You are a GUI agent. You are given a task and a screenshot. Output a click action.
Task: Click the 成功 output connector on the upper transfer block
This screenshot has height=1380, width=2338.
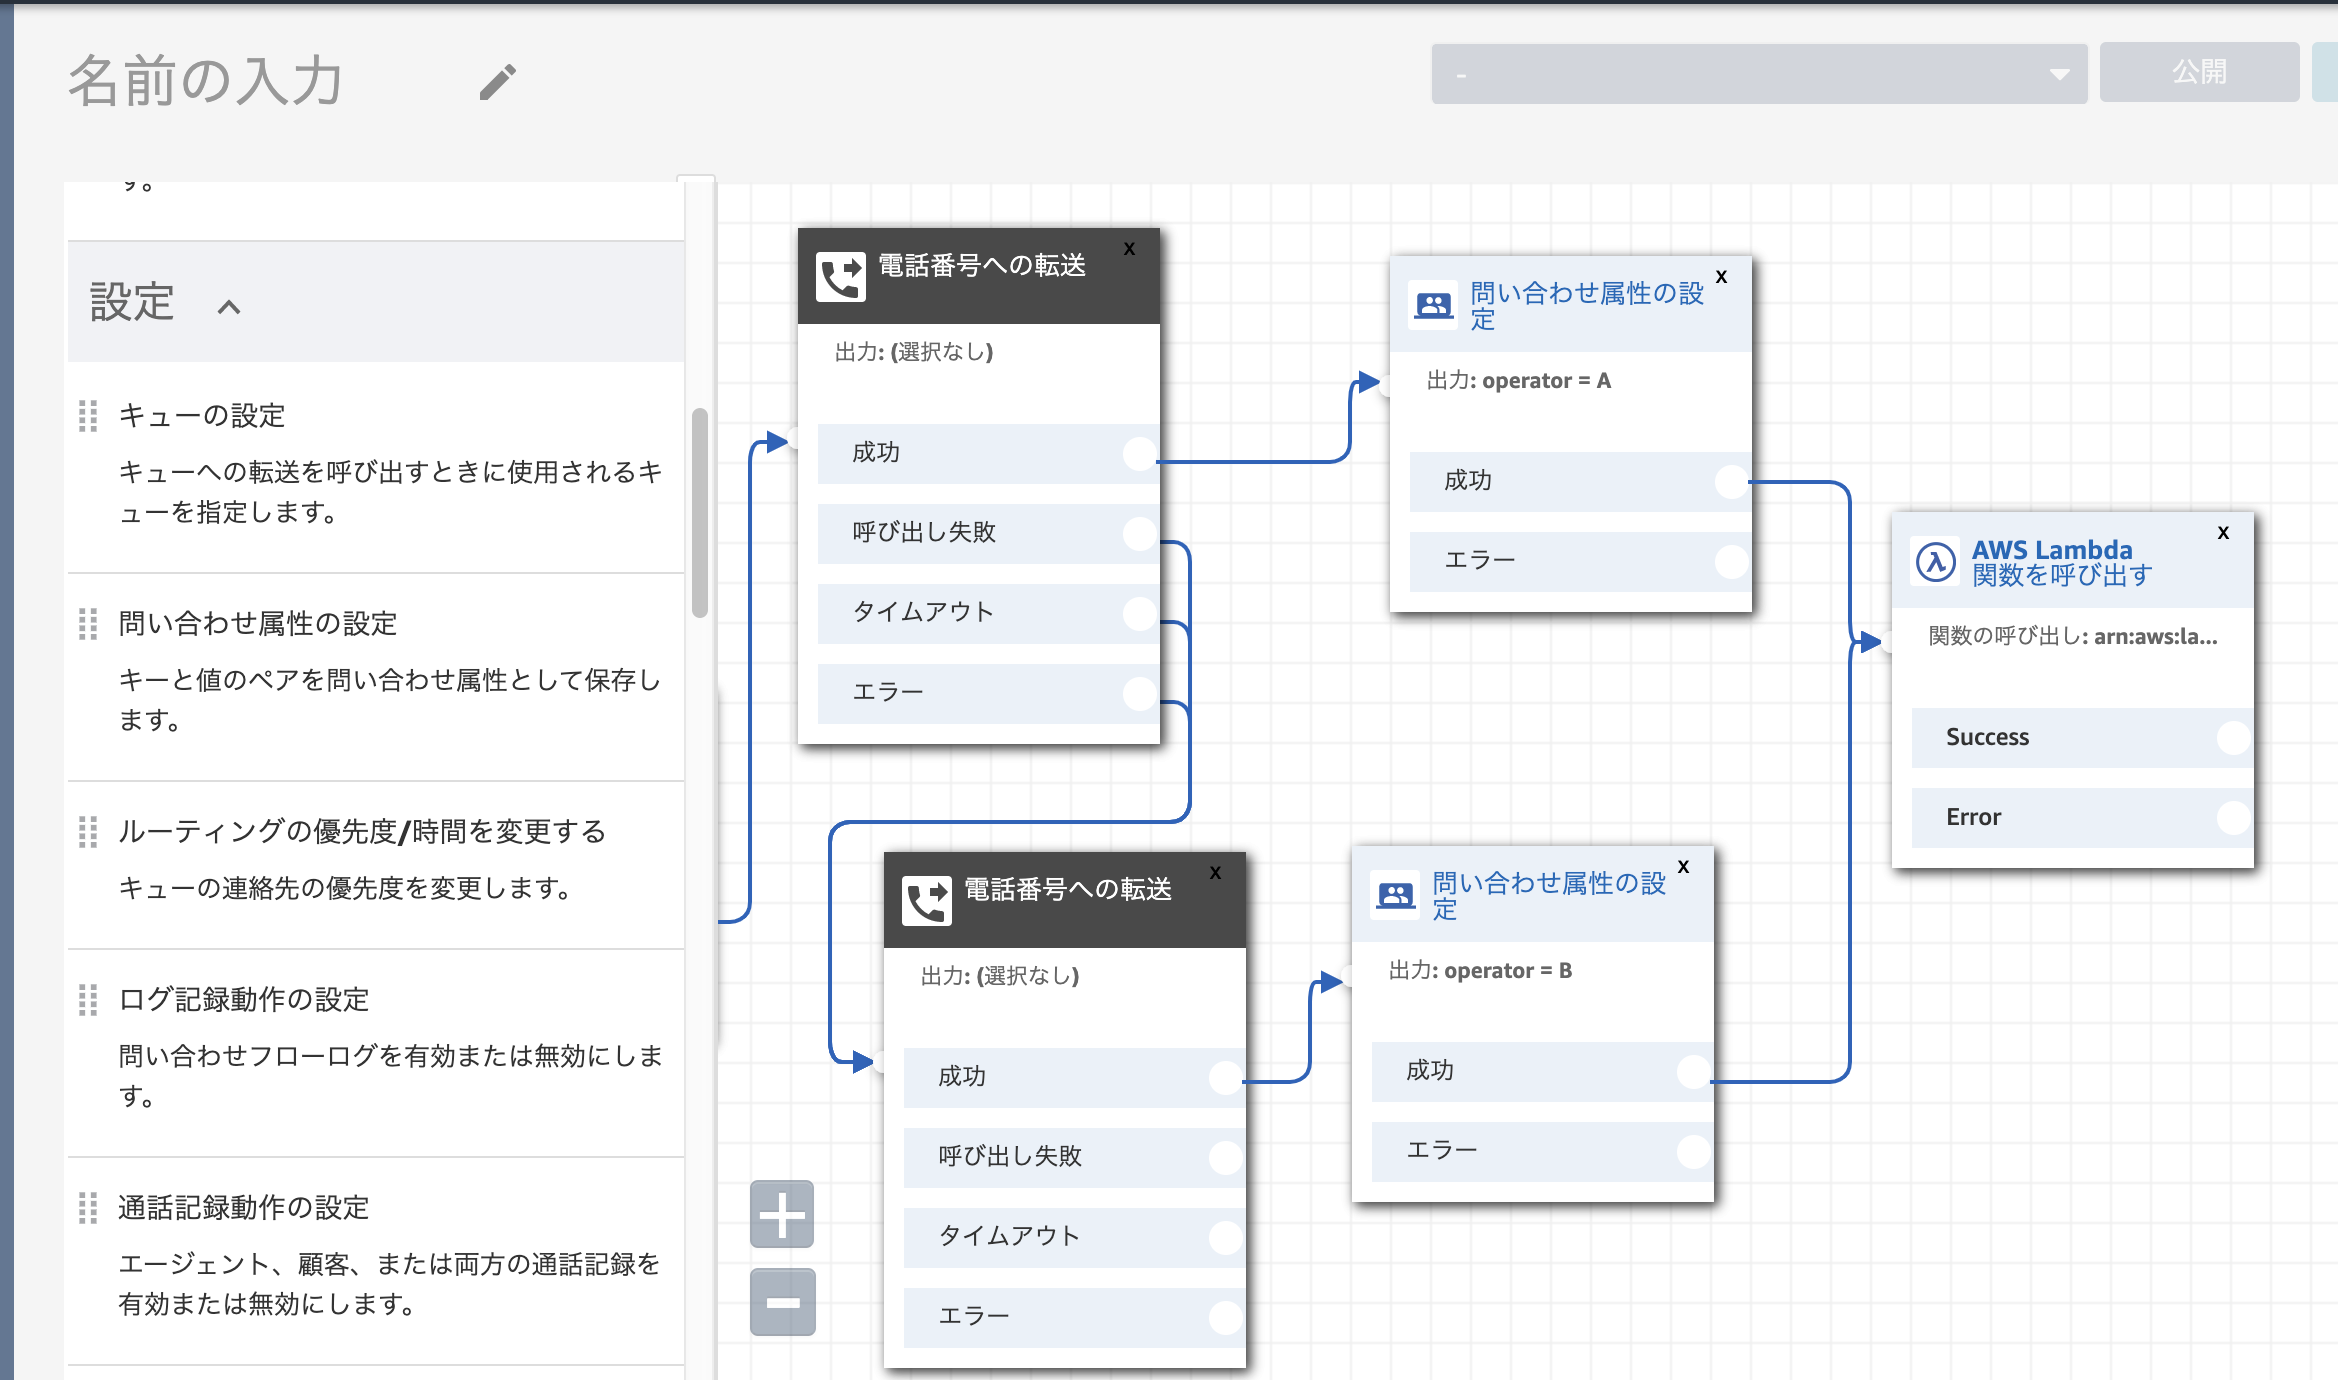[1137, 453]
